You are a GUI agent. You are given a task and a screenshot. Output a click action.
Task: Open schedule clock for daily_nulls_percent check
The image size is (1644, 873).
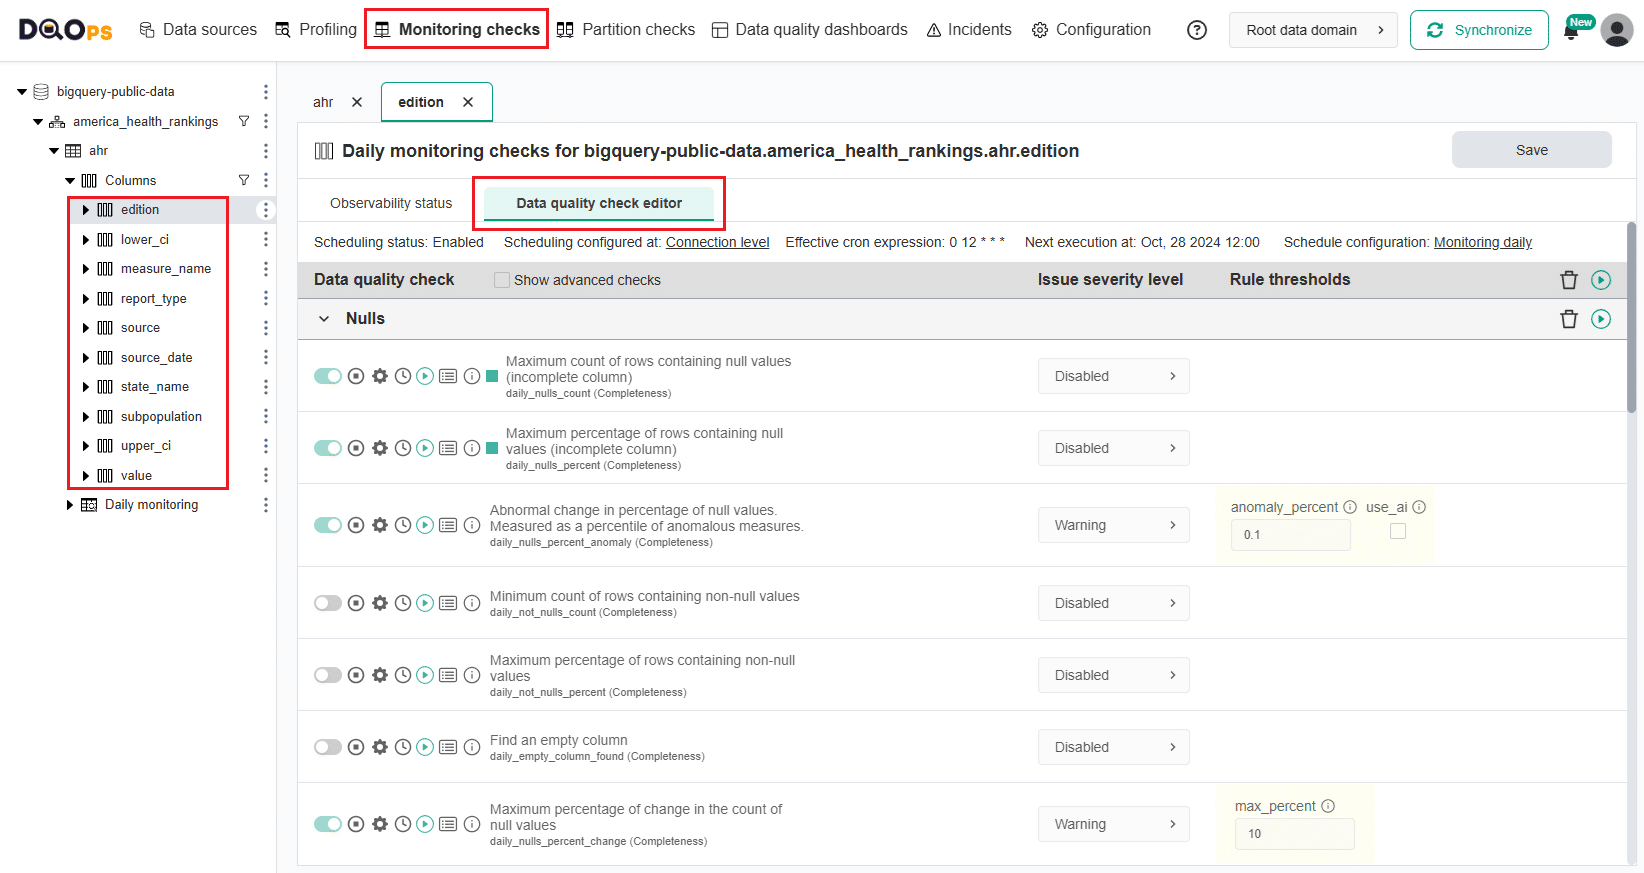[403, 448]
